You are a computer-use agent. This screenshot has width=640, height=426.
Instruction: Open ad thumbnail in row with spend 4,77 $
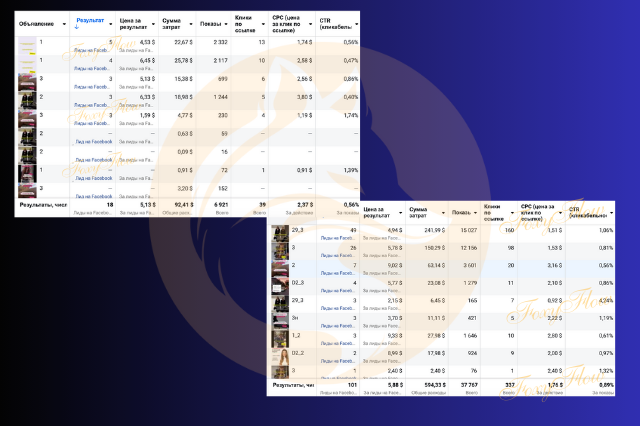point(27,119)
